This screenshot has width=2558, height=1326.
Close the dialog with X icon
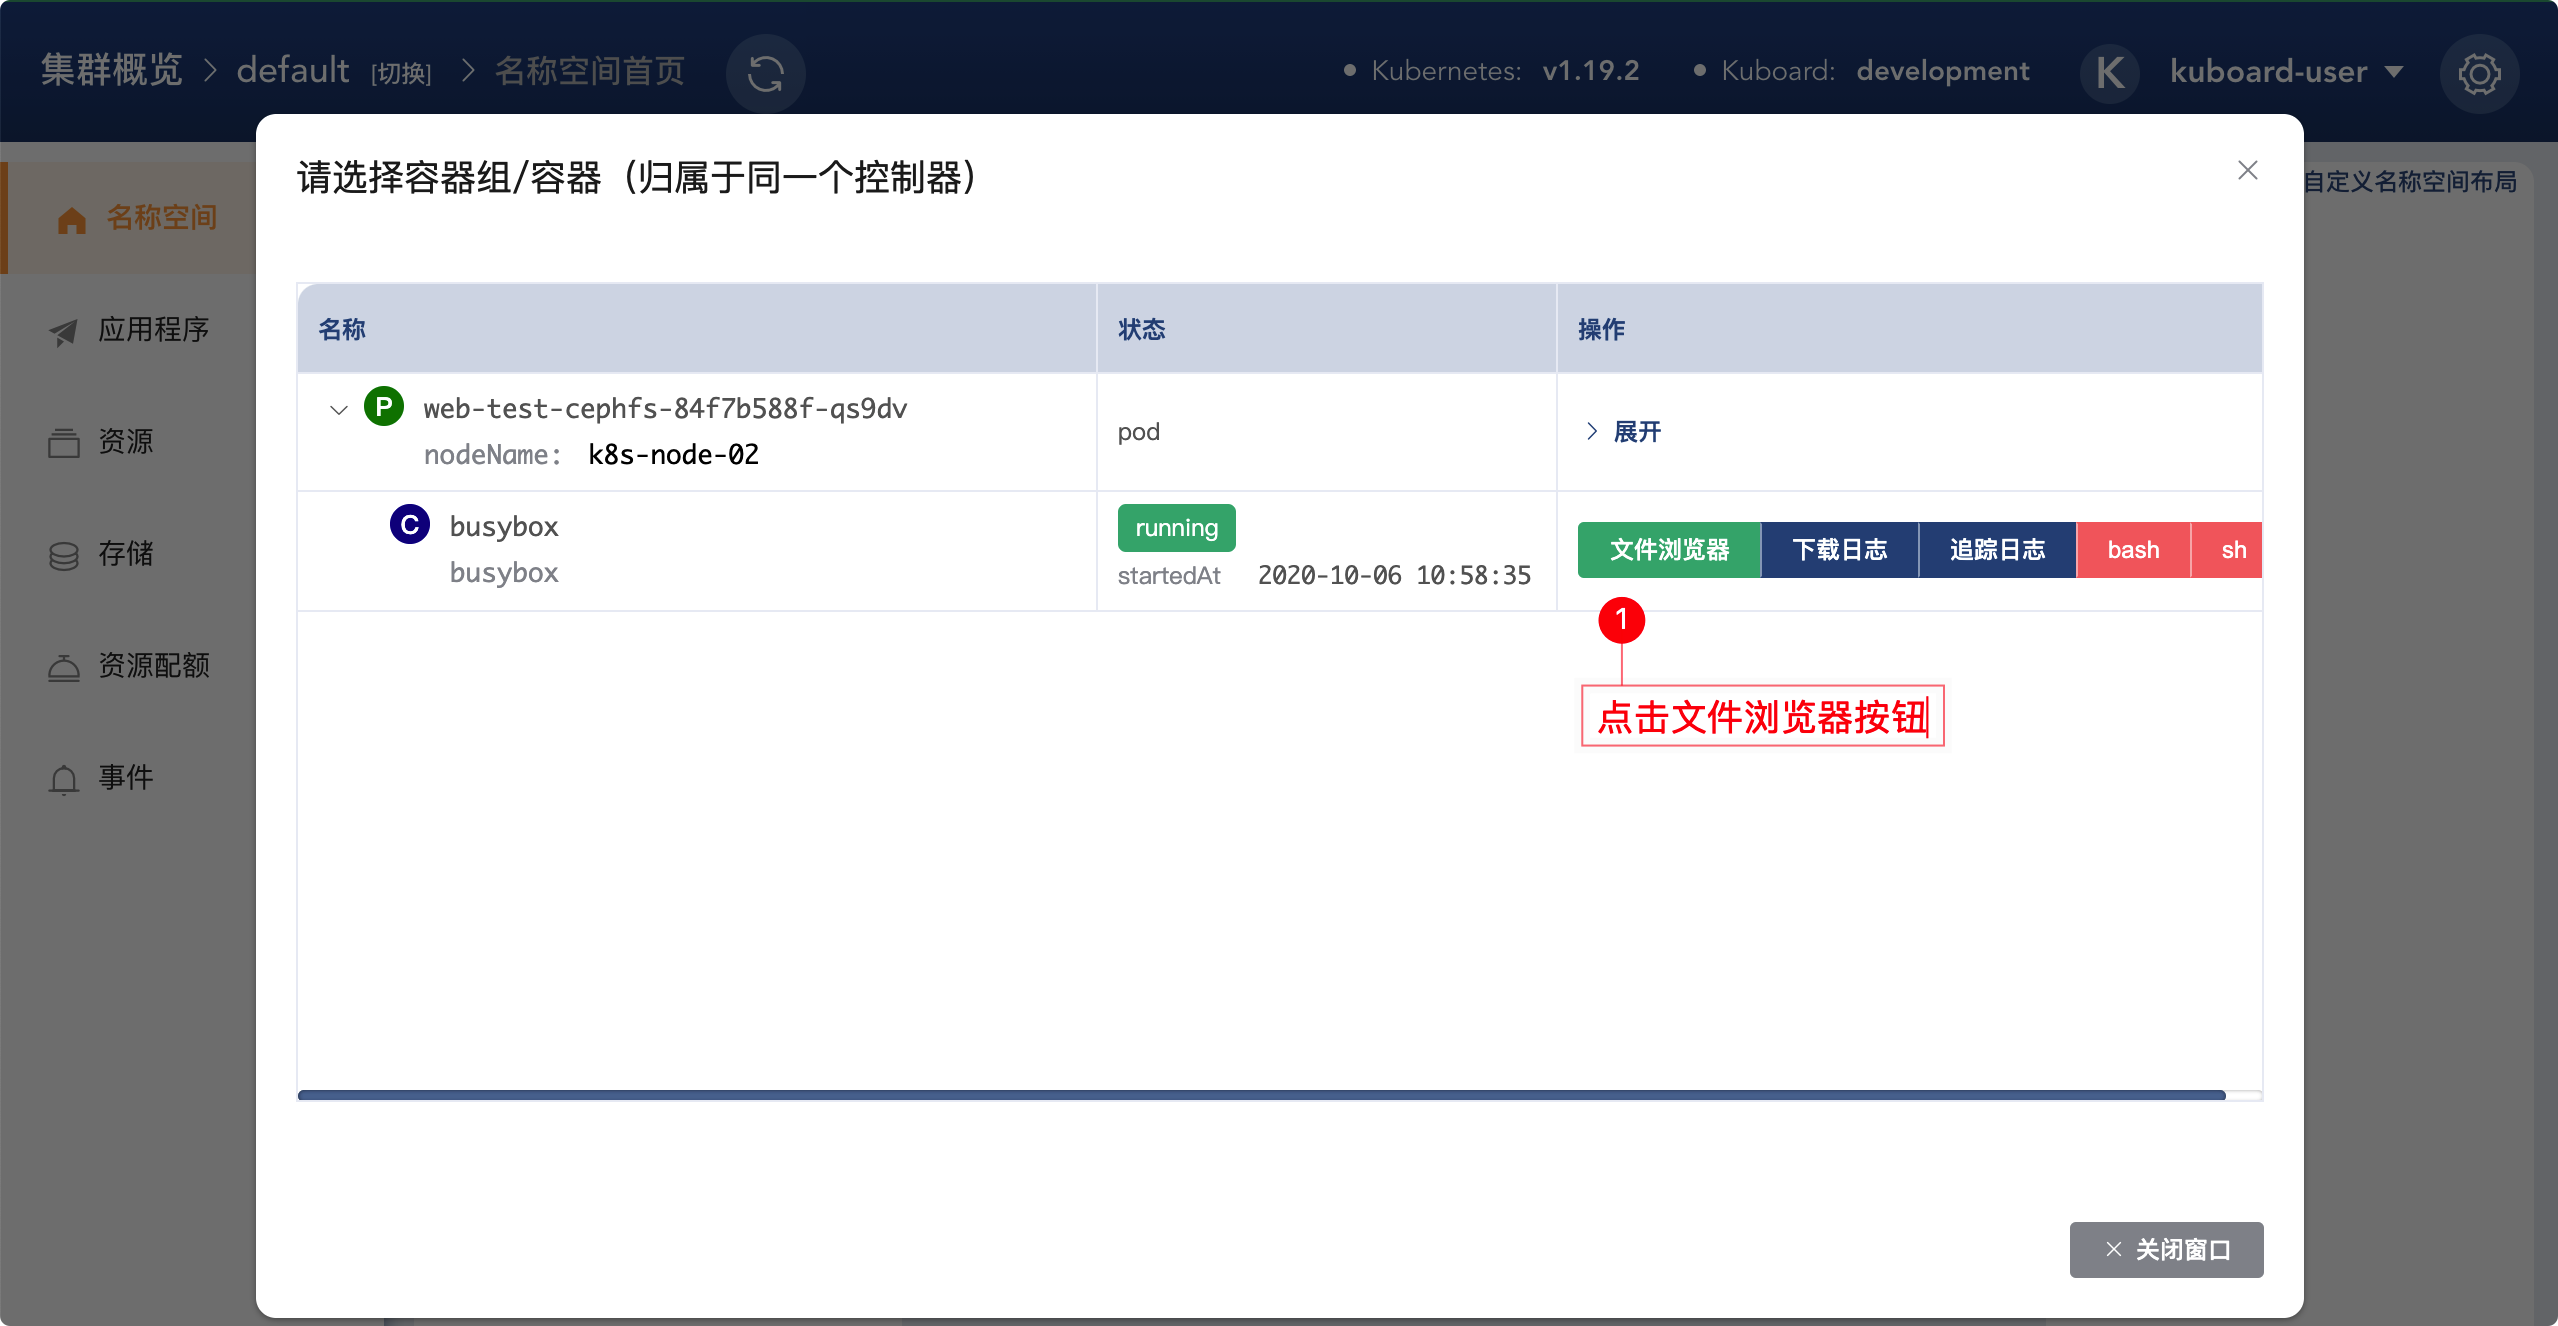coord(2247,171)
